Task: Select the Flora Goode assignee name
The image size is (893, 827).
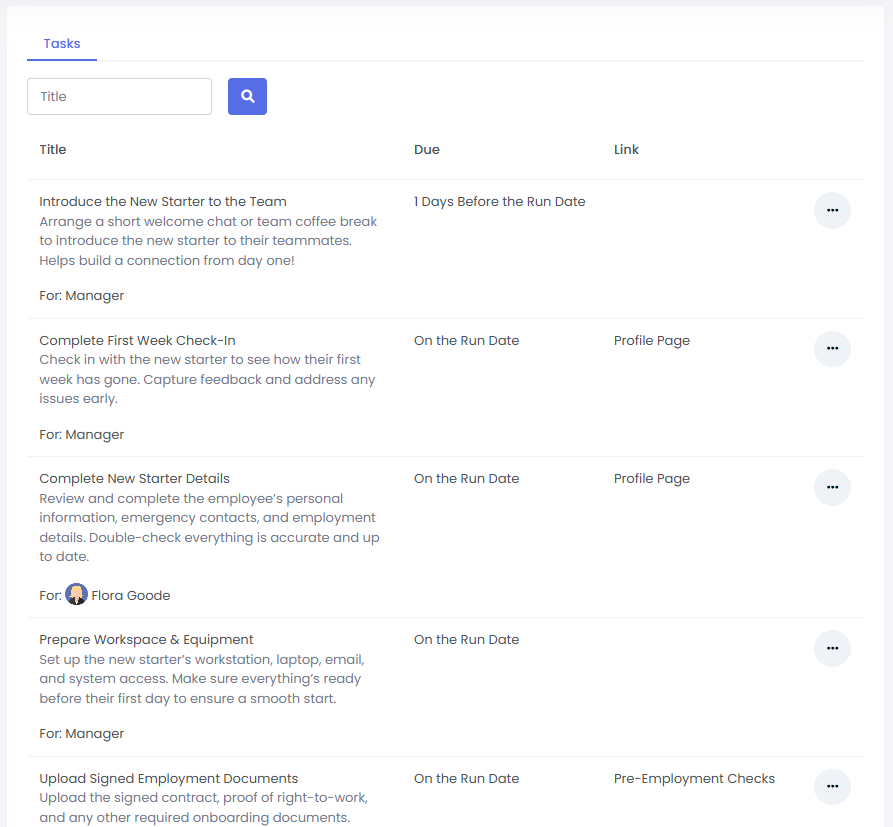Action: point(131,594)
